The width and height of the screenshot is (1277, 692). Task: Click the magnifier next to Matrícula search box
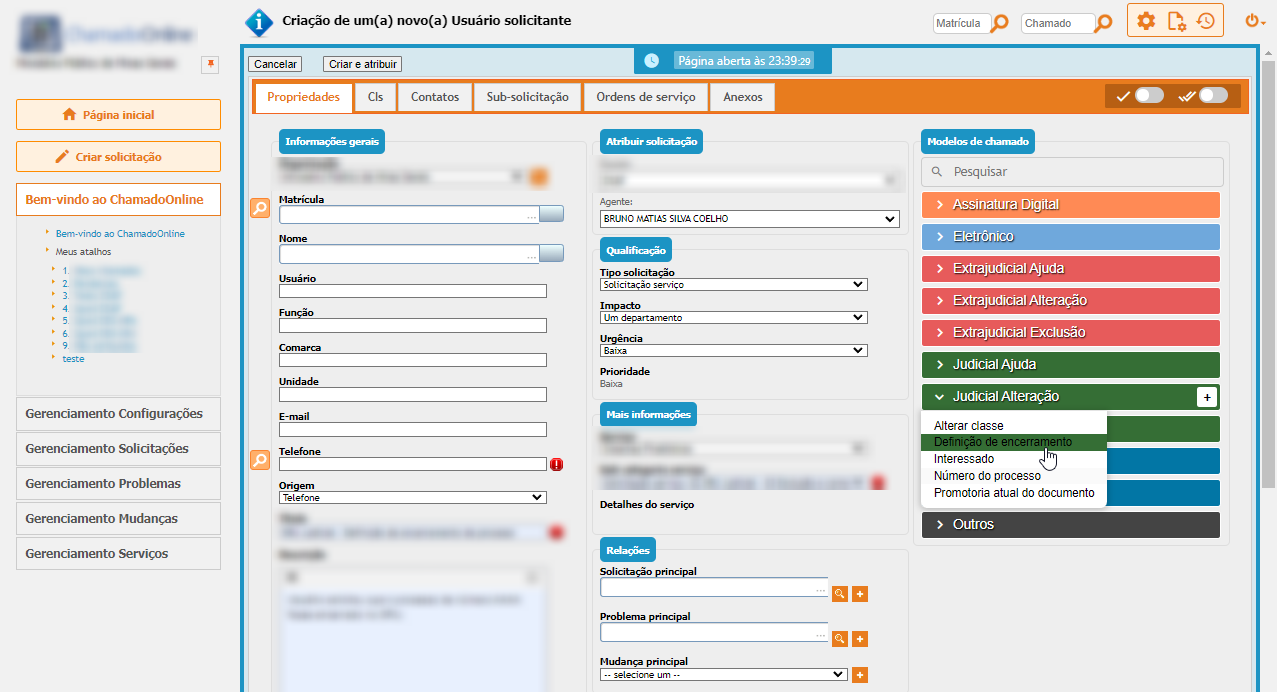pyautogui.click(x=999, y=23)
